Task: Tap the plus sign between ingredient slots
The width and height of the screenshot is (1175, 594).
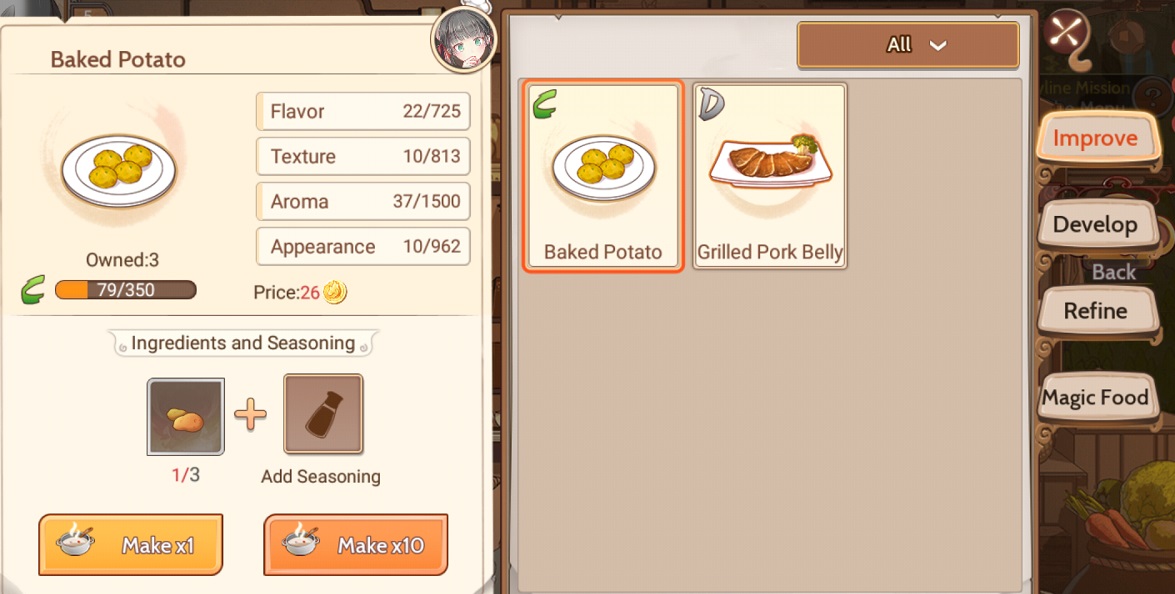Action: point(251,414)
